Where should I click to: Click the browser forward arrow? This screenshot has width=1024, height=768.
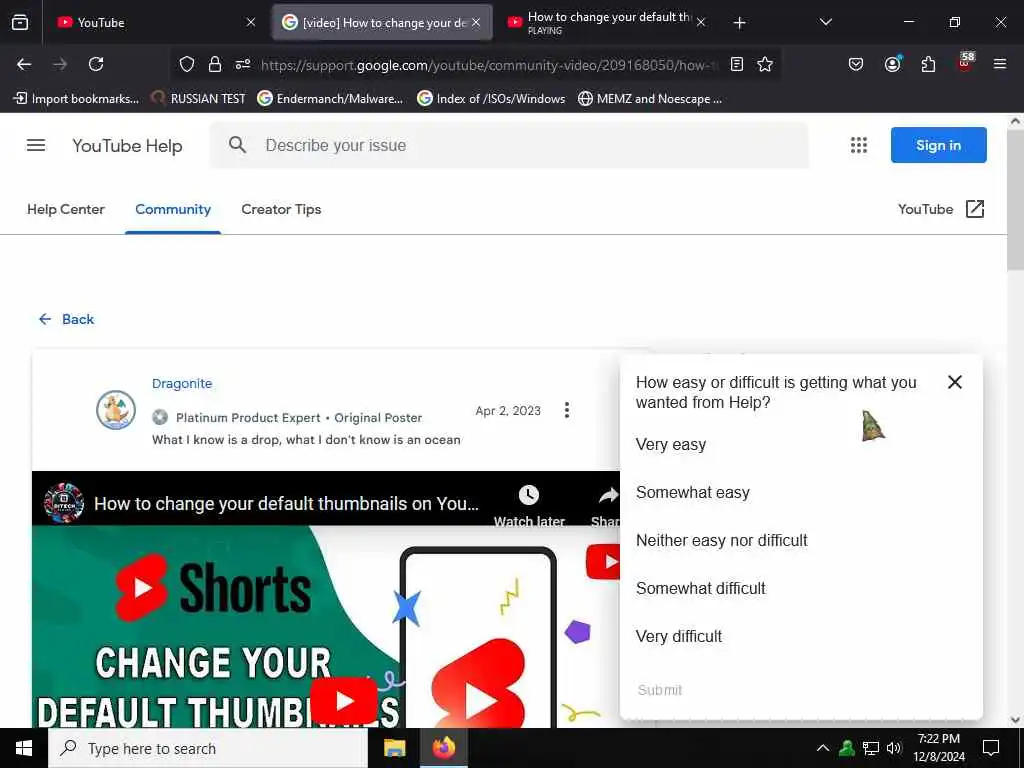pos(60,64)
